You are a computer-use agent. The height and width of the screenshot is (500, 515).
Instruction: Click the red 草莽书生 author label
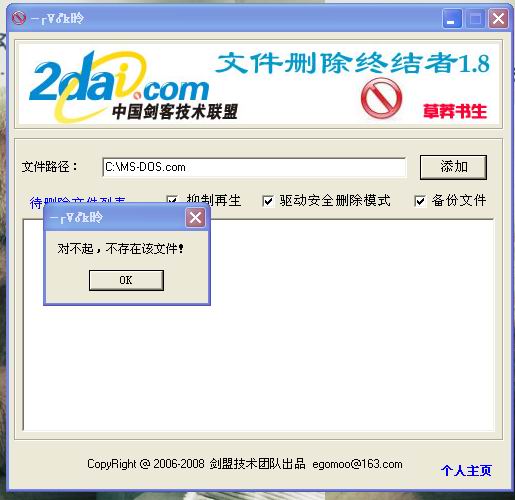point(455,111)
